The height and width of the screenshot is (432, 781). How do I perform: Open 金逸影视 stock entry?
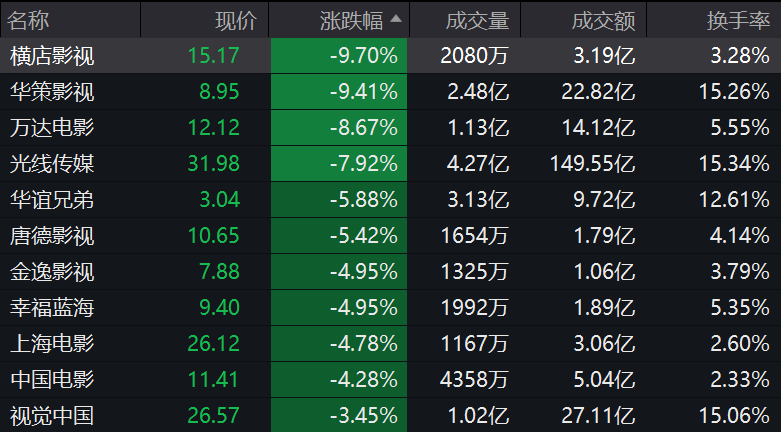coord(52,272)
